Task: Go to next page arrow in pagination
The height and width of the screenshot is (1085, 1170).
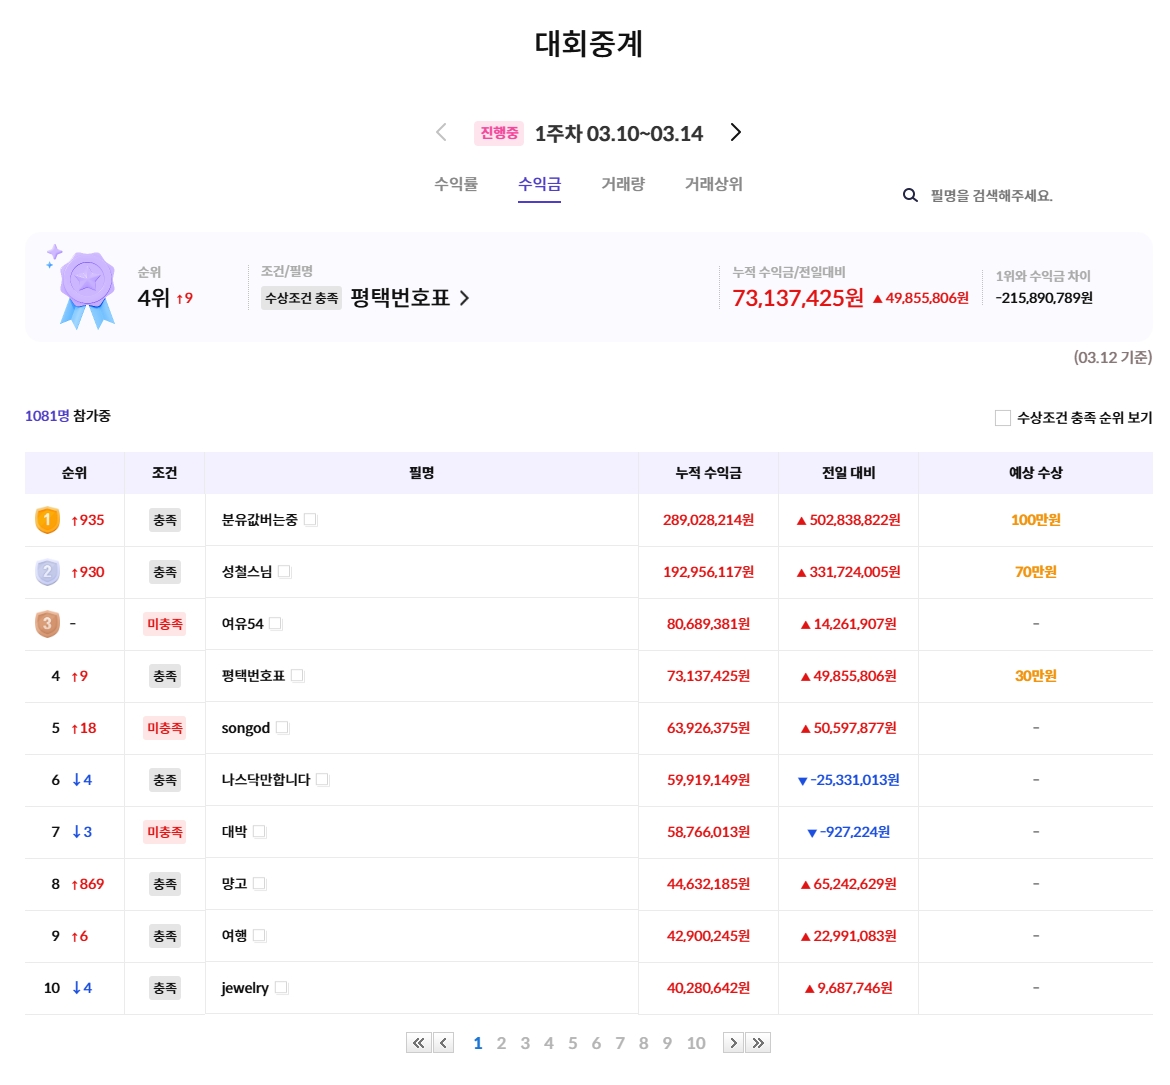Action: pos(733,1042)
